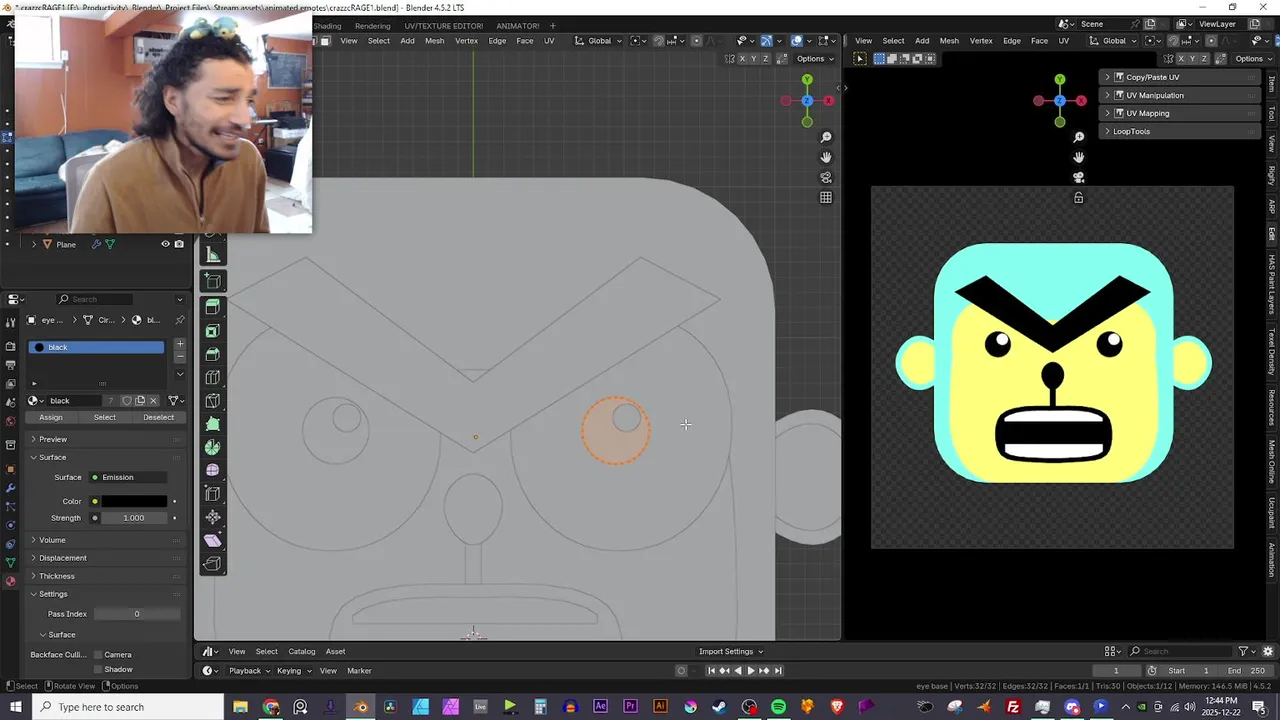Unlink the black material with X icon
1280x720 pixels.
(x=153, y=401)
